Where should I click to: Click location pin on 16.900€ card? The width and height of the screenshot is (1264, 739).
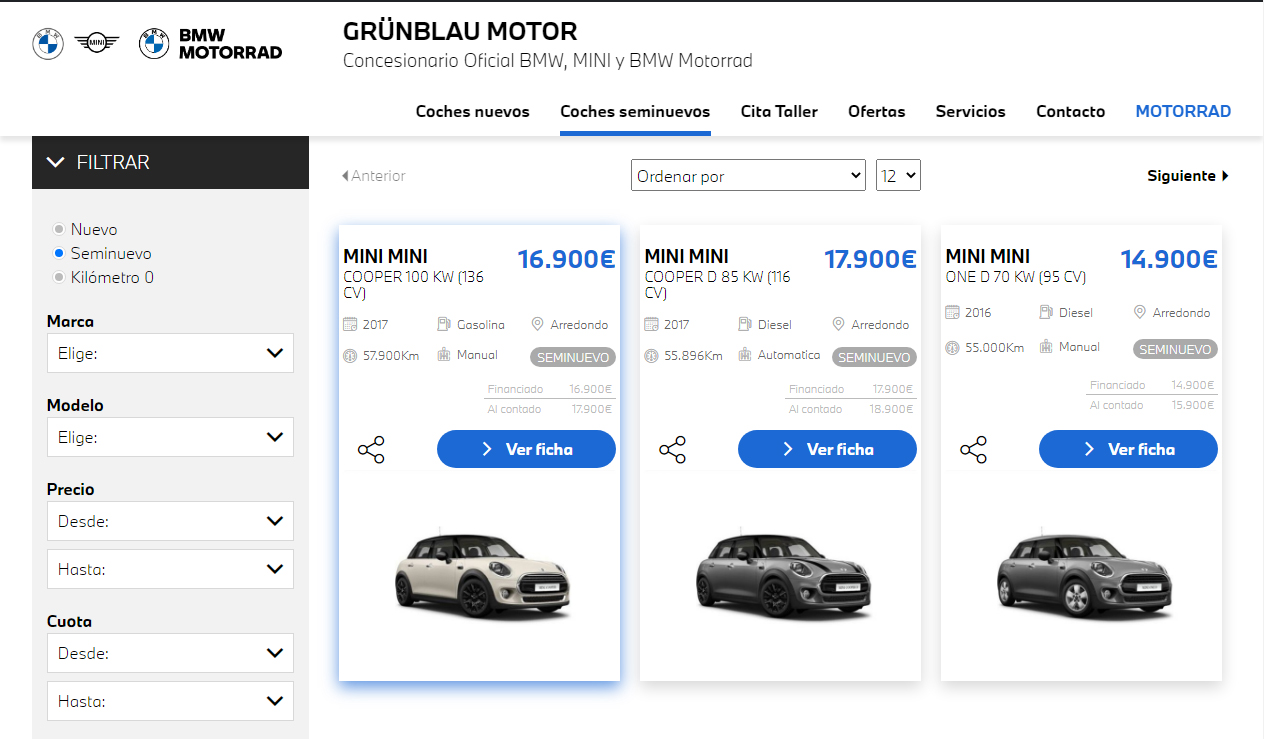coord(537,324)
